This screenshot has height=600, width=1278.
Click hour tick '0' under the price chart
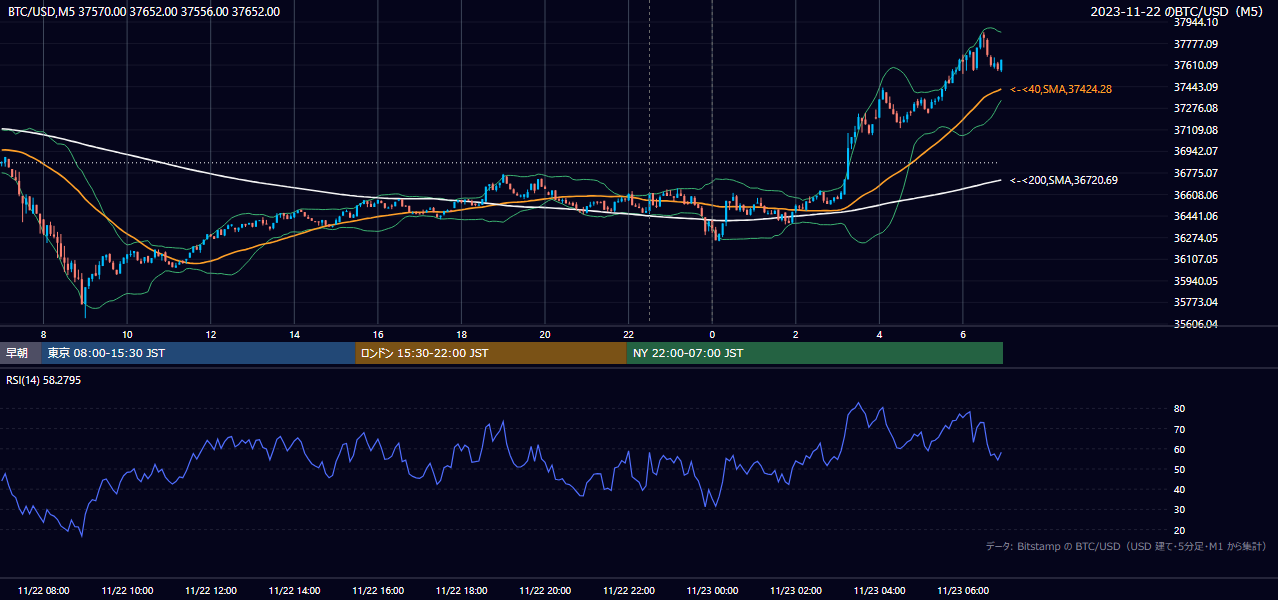[x=712, y=334]
